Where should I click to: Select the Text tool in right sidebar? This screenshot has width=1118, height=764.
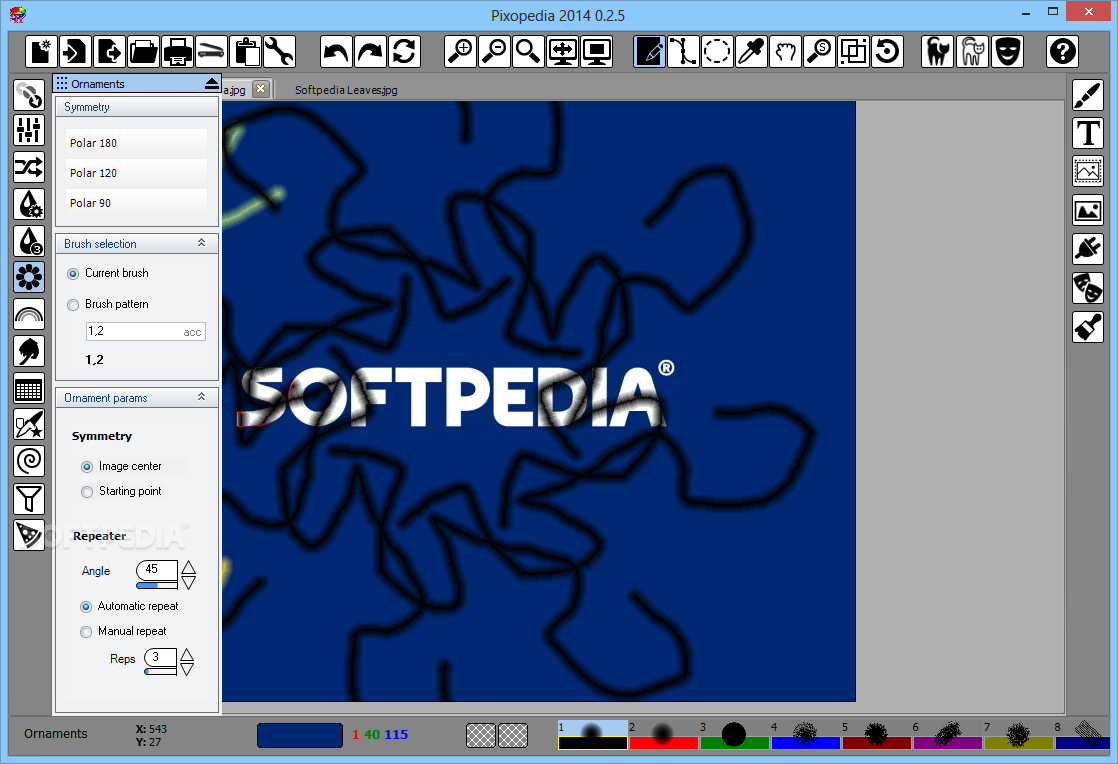pos(1088,133)
